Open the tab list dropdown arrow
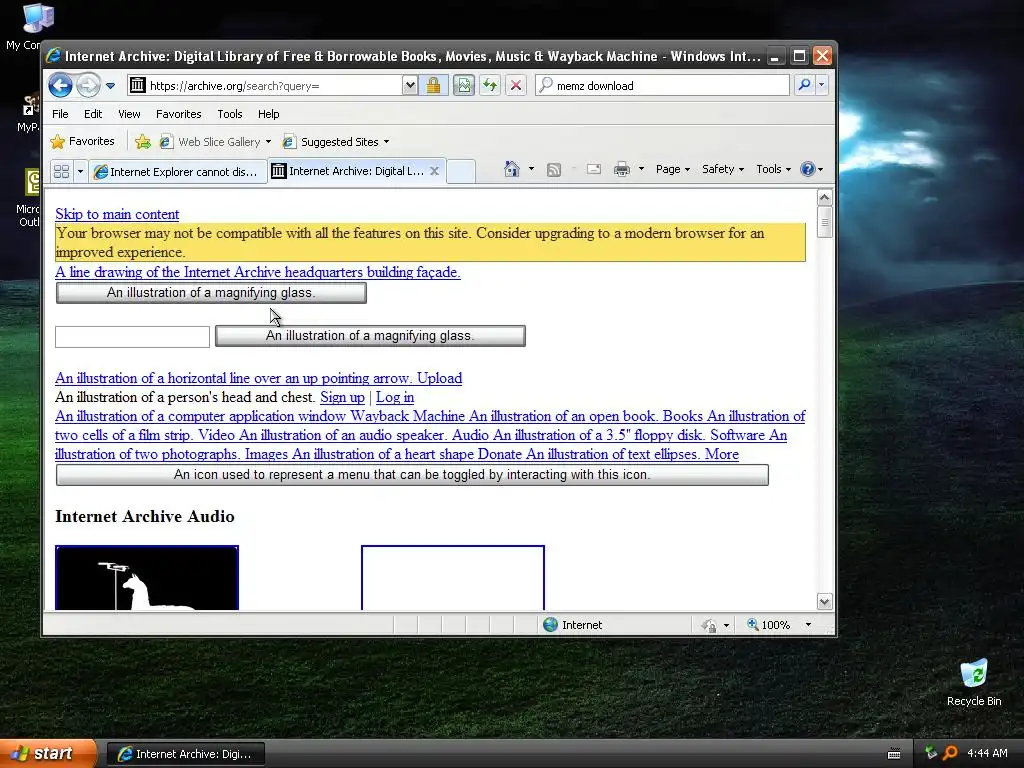The width and height of the screenshot is (1024, 768). [80, 171]
